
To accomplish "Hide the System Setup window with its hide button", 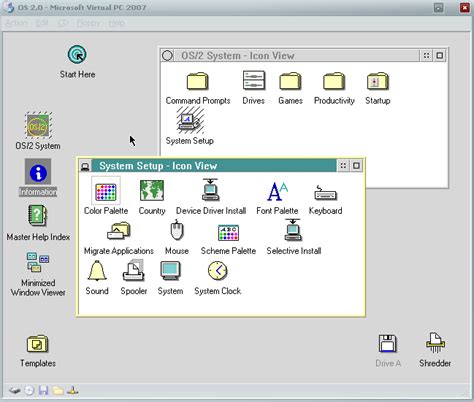I will click(x=343, y=165).
